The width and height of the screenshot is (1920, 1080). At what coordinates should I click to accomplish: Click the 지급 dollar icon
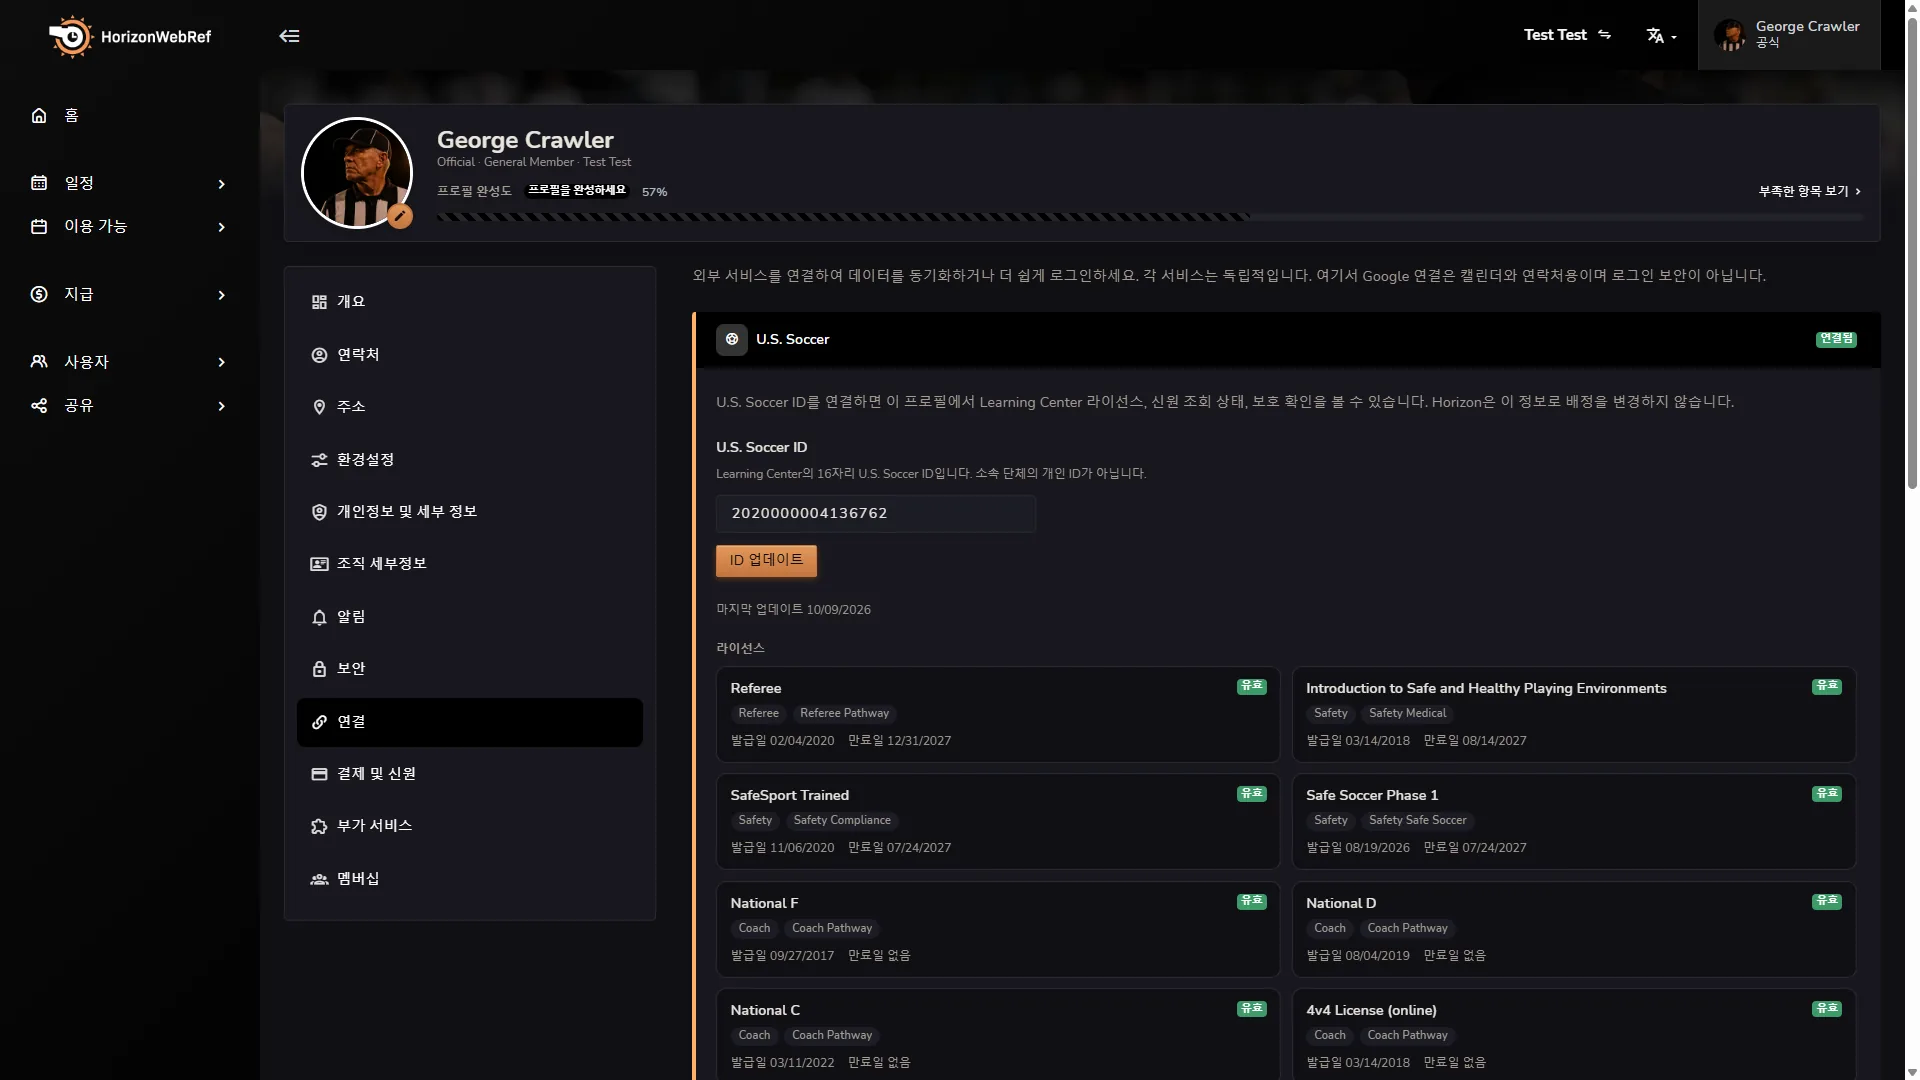click(x=39, y=295)
